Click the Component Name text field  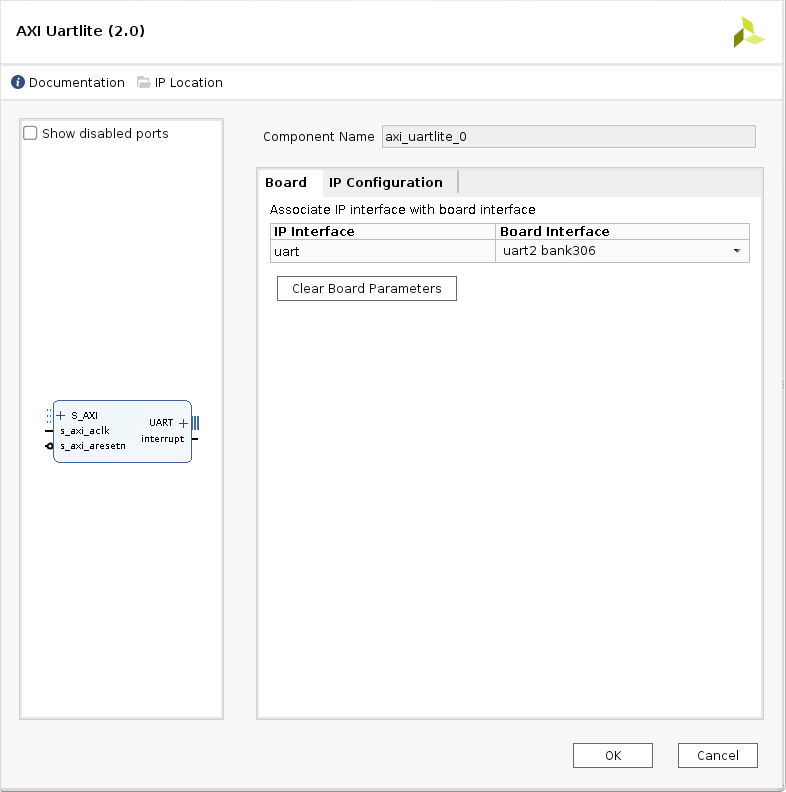point(568,137)
